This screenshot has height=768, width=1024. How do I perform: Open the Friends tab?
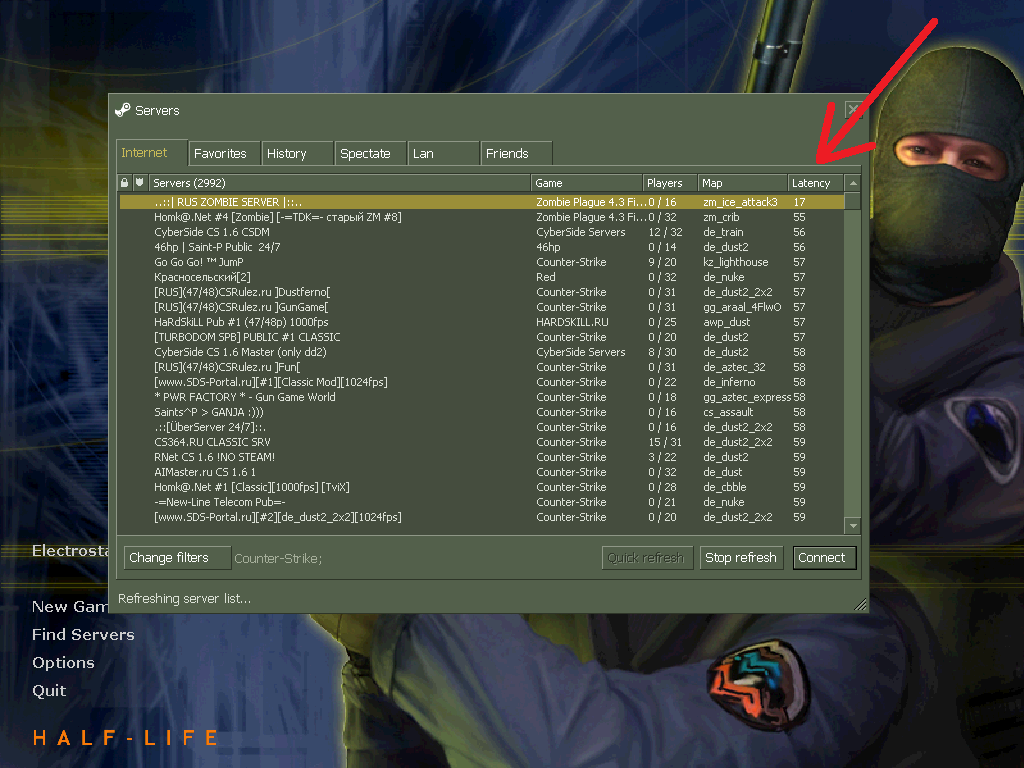(517, 153)
